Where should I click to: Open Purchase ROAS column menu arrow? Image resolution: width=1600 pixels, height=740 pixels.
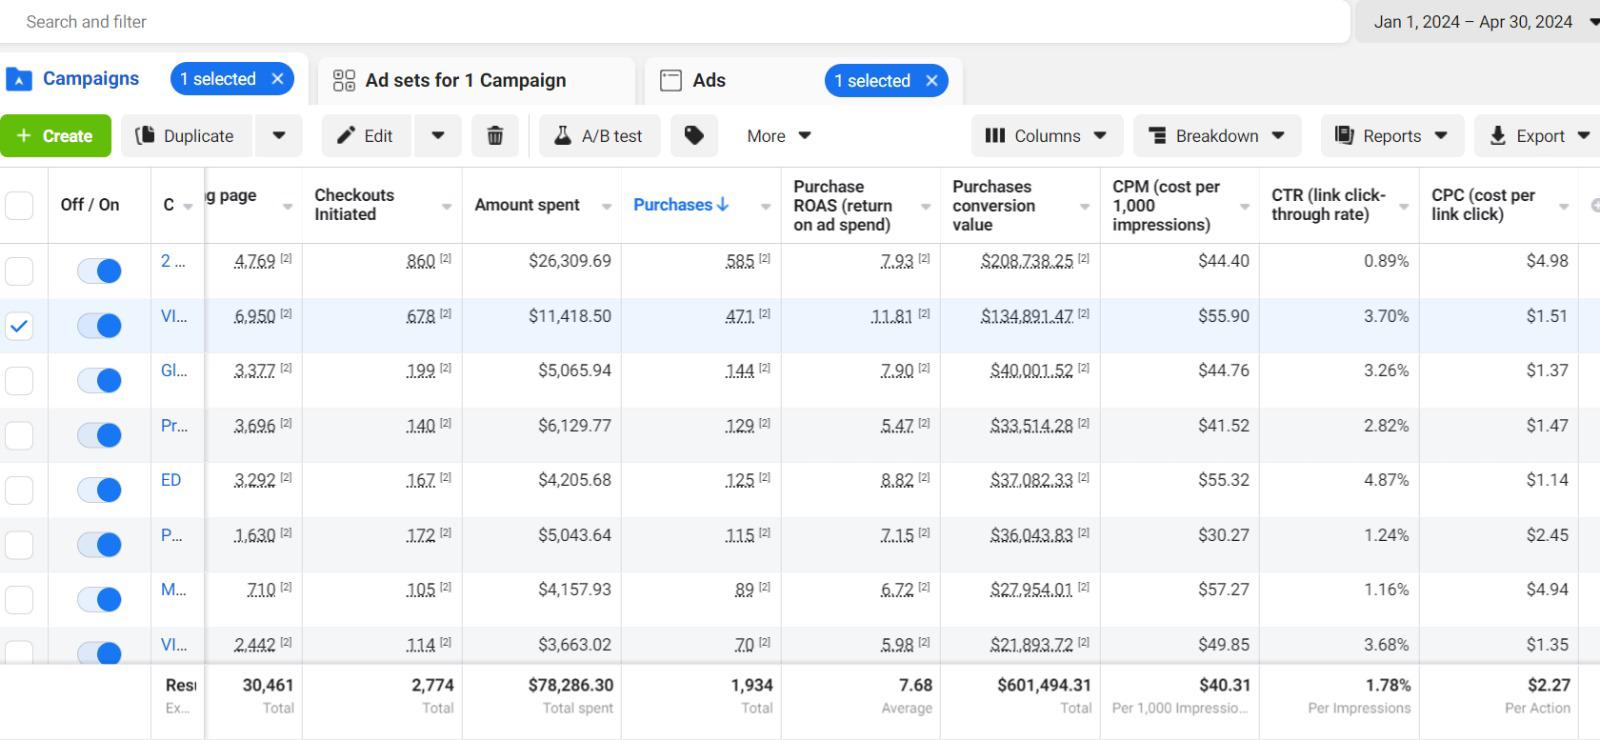click(925, 207)
